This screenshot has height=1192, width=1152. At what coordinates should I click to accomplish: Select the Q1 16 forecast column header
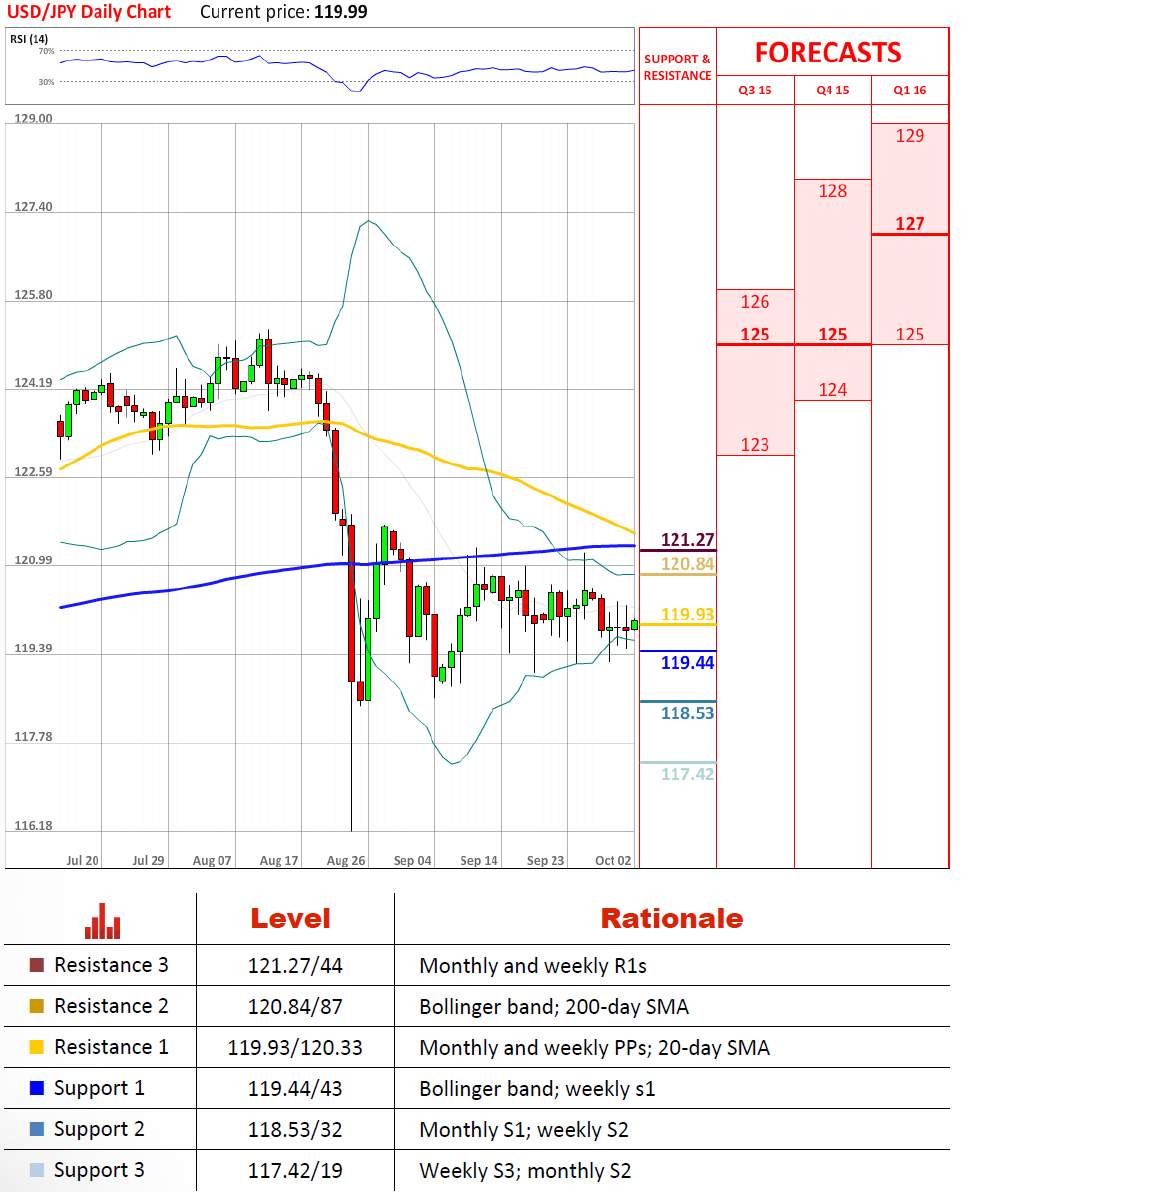[909, 90]
